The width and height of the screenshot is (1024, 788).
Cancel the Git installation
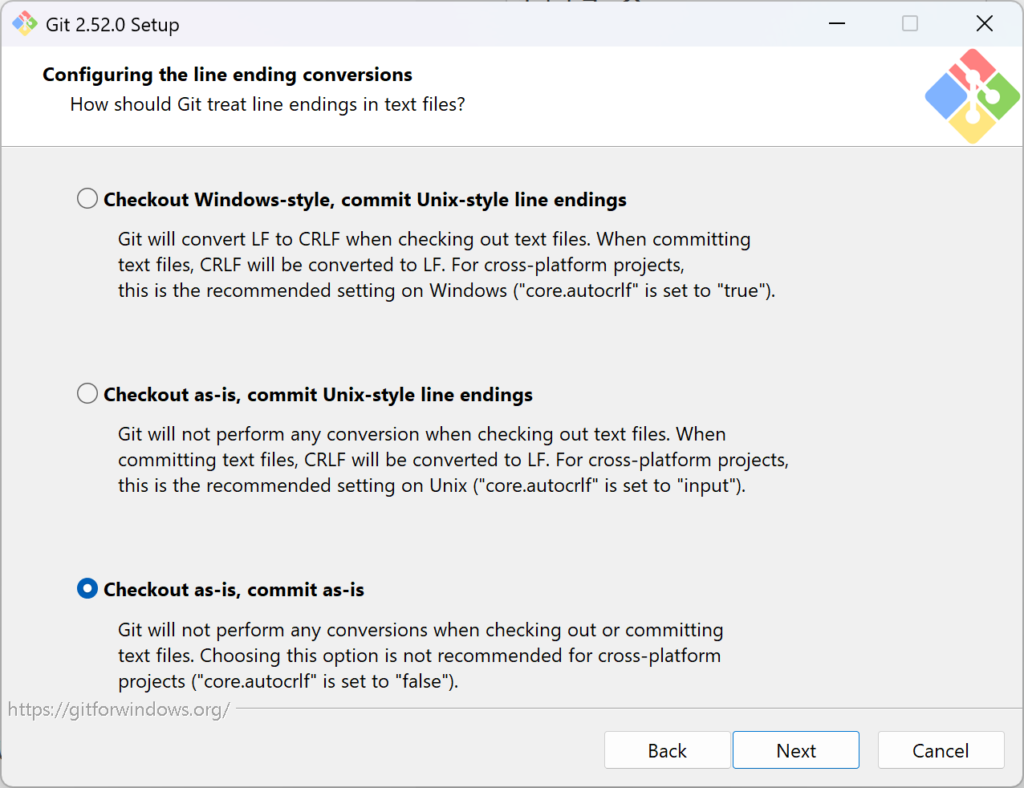pos(940,750)
